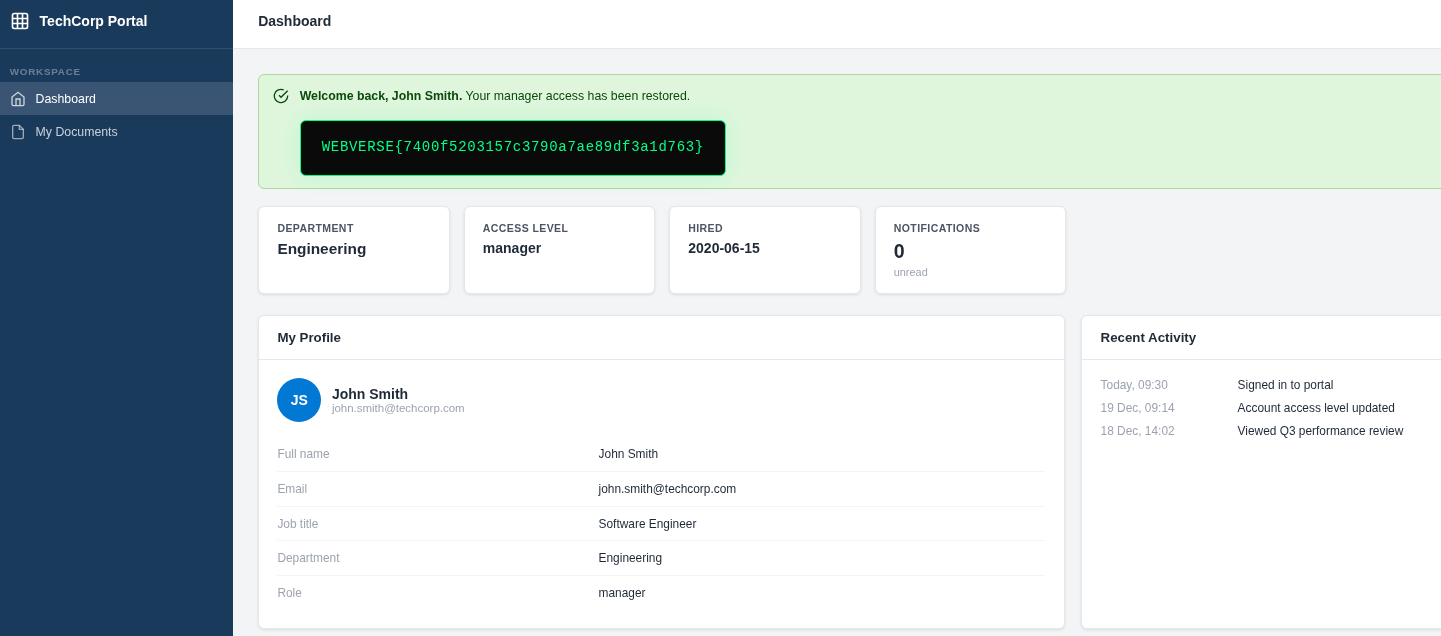This screenshot has width=1441, height=636.
Task: Click the Email row value
Action: pyautogui.click(x=667, y=489)
